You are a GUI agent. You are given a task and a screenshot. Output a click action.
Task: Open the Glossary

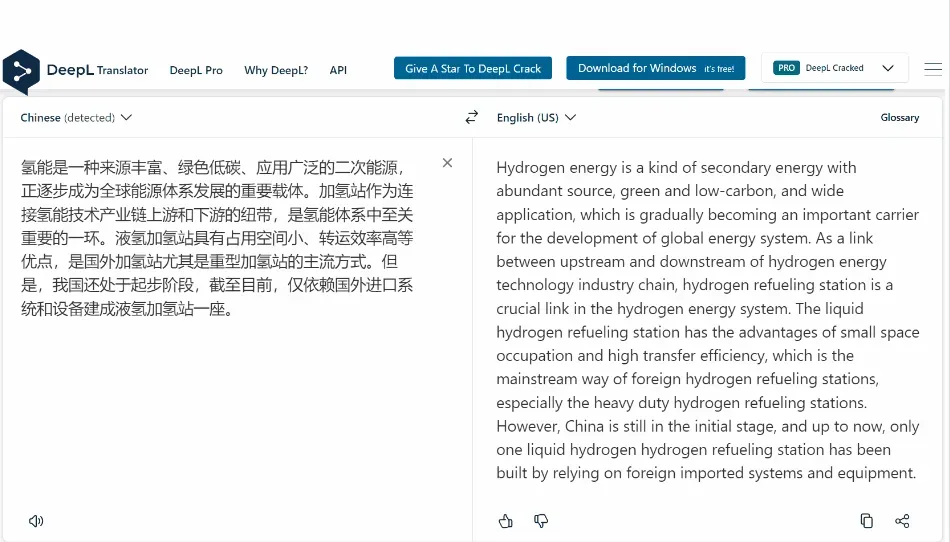click(x=900, y=117)
